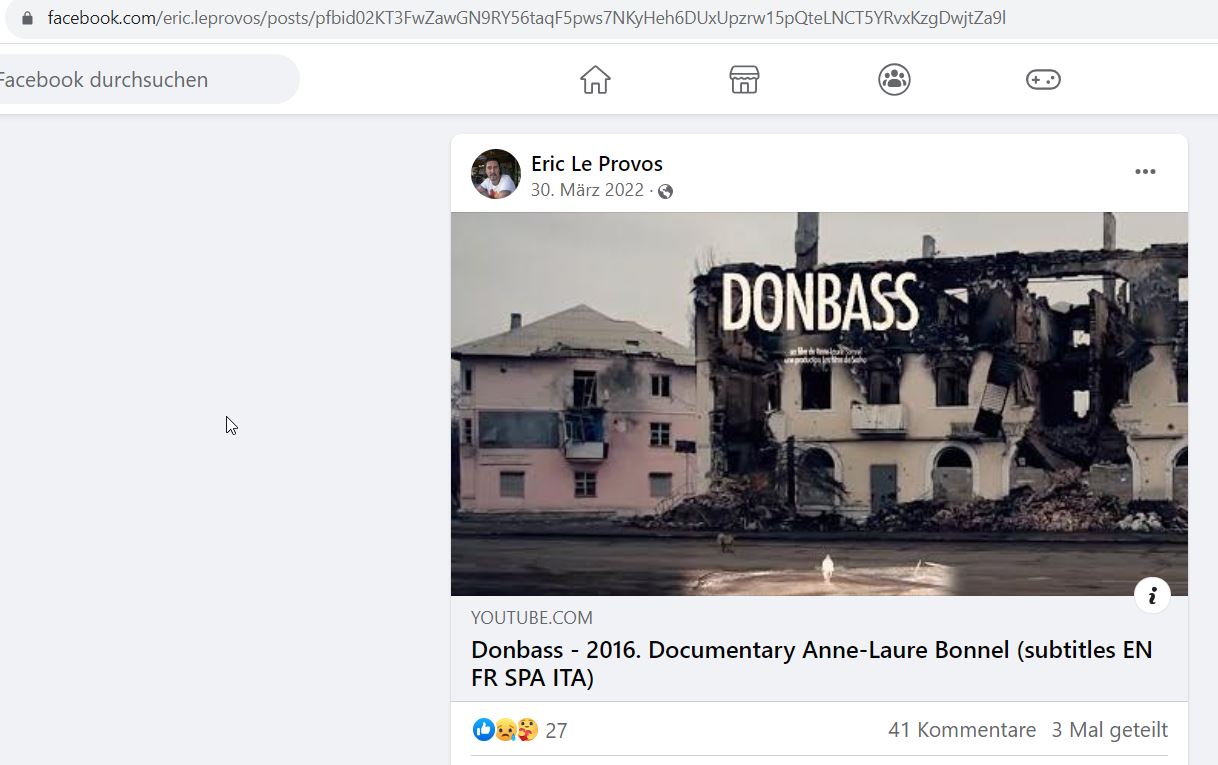Open the Groups icon in top navigation
The width and height of the screenshot is (1218, 765).
click(x=894, y=79)
